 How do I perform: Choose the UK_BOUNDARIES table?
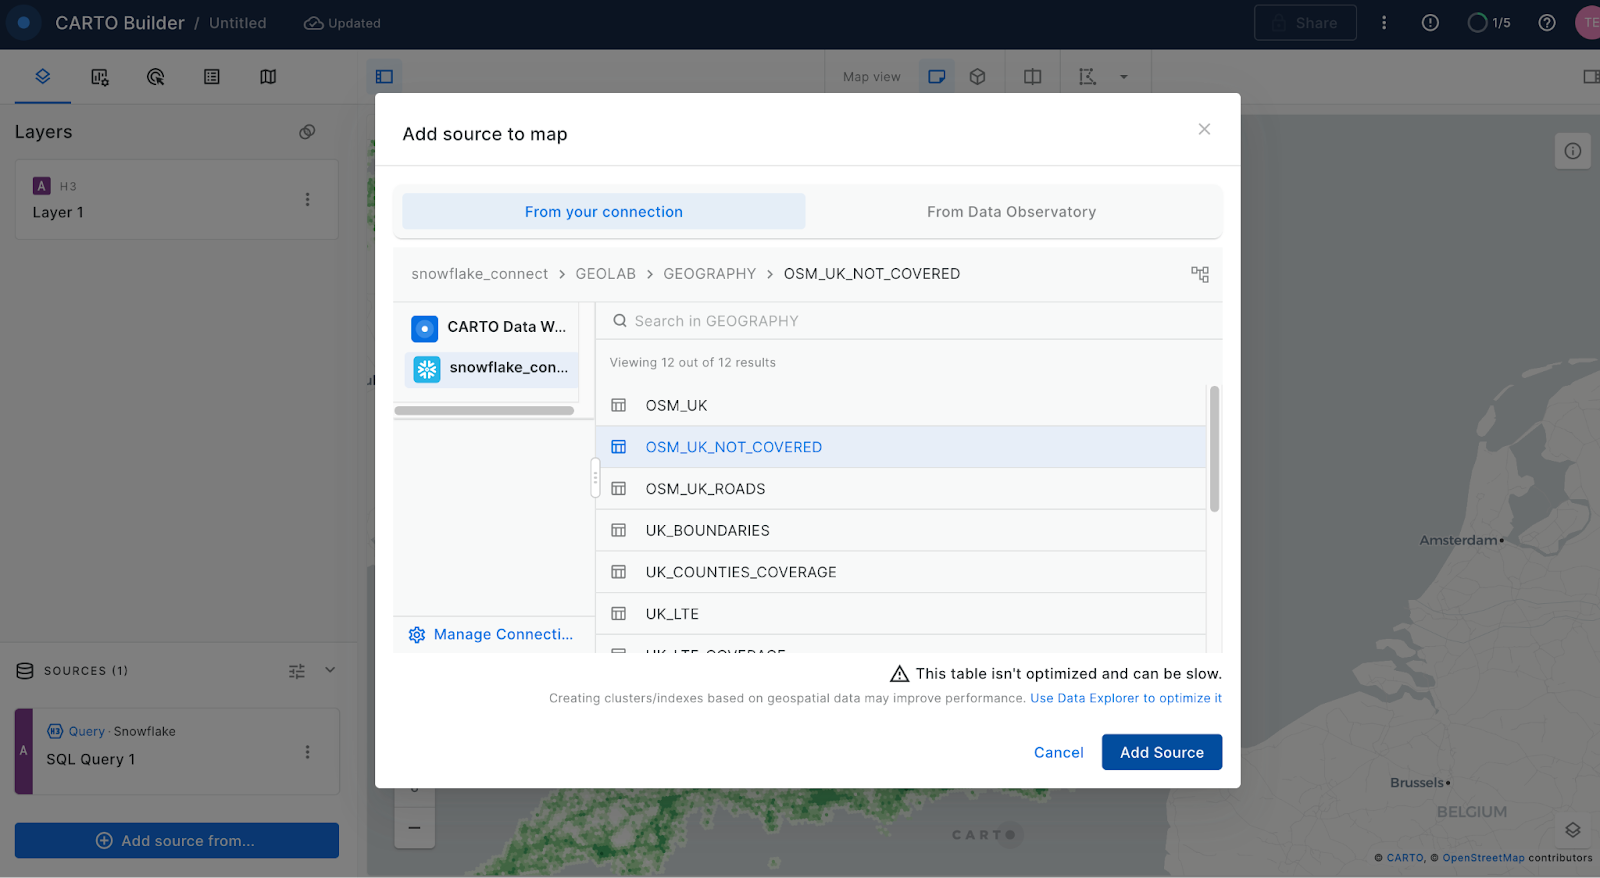[707, 531]
